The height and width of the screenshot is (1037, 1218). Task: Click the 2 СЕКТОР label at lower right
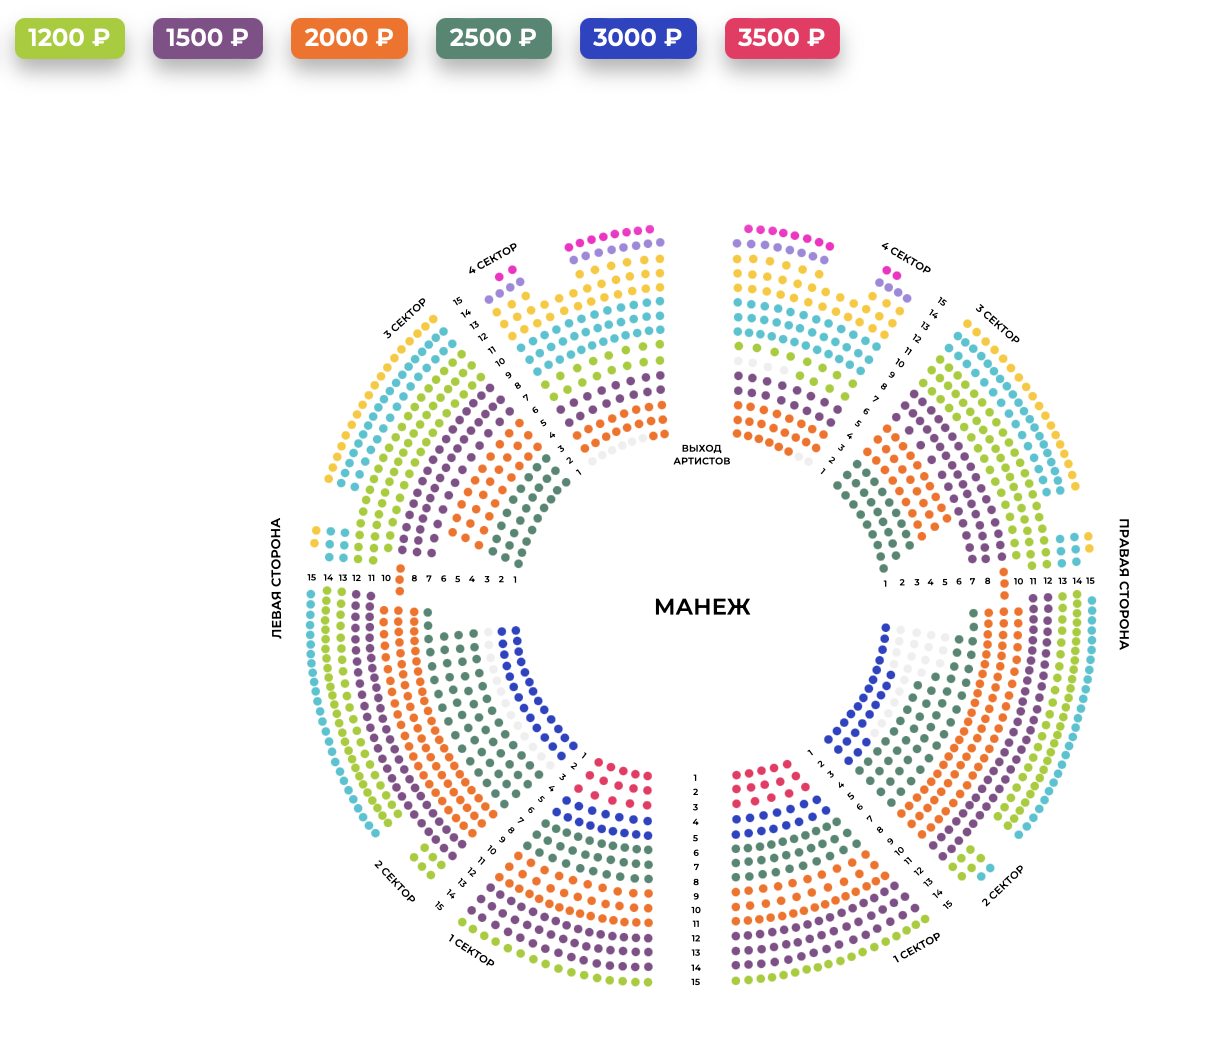1003,886
